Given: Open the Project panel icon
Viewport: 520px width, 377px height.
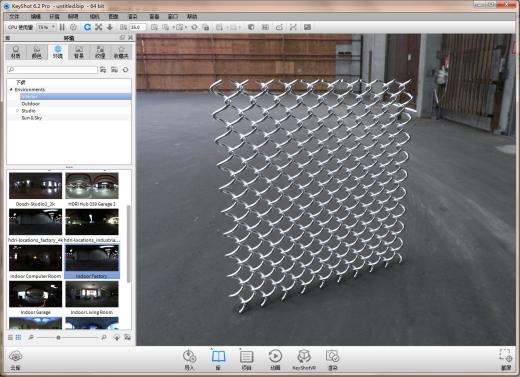Looking at the screenshot, I should click(246, 359).
